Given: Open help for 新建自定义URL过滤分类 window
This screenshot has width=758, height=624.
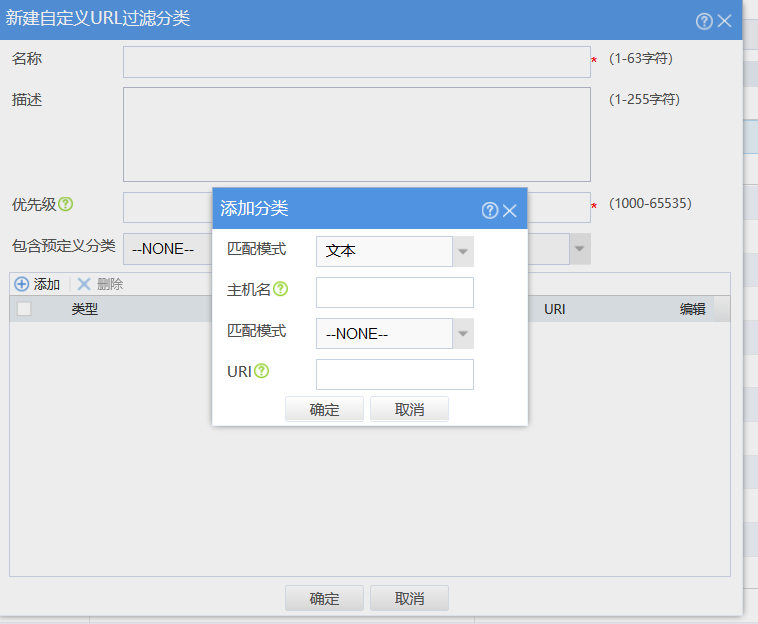Looking at the screenshot, I should pyautogui.click(x=704, y=21).
